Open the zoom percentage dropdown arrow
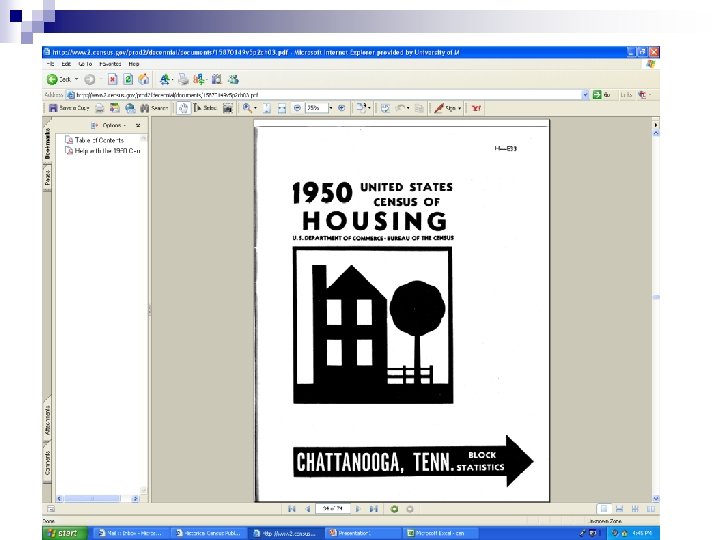 tap(331, 108)
